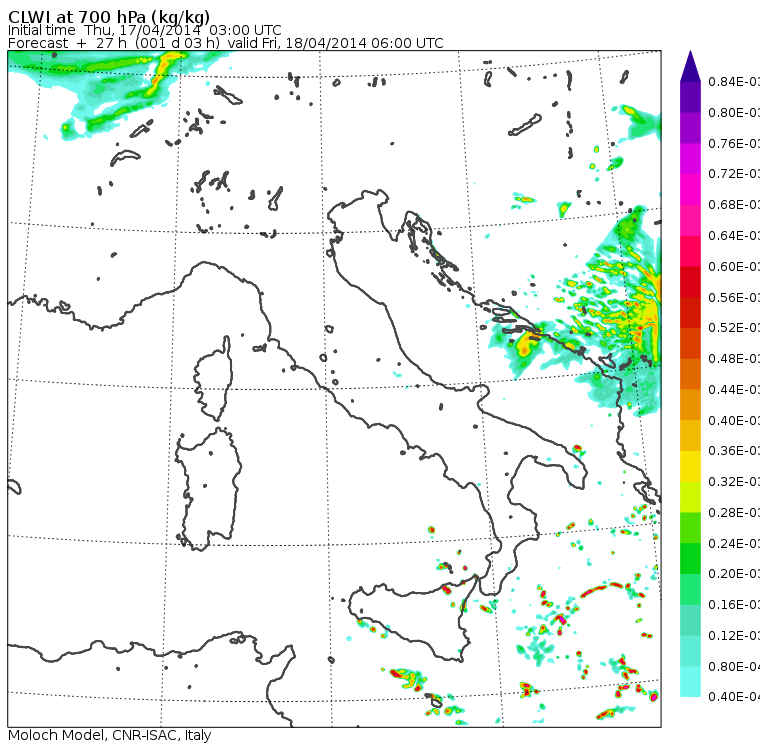
Task: Click the 0.52E-03 colorbar label
Action: tap(734, 328)
